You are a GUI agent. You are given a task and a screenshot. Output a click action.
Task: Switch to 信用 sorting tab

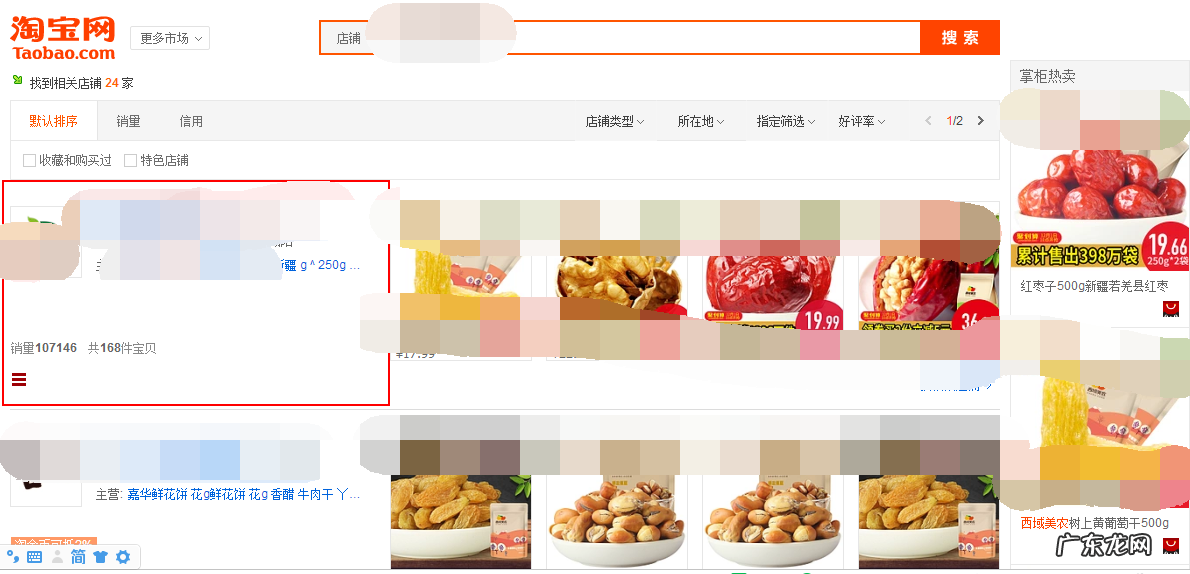(x=191, y=121)
